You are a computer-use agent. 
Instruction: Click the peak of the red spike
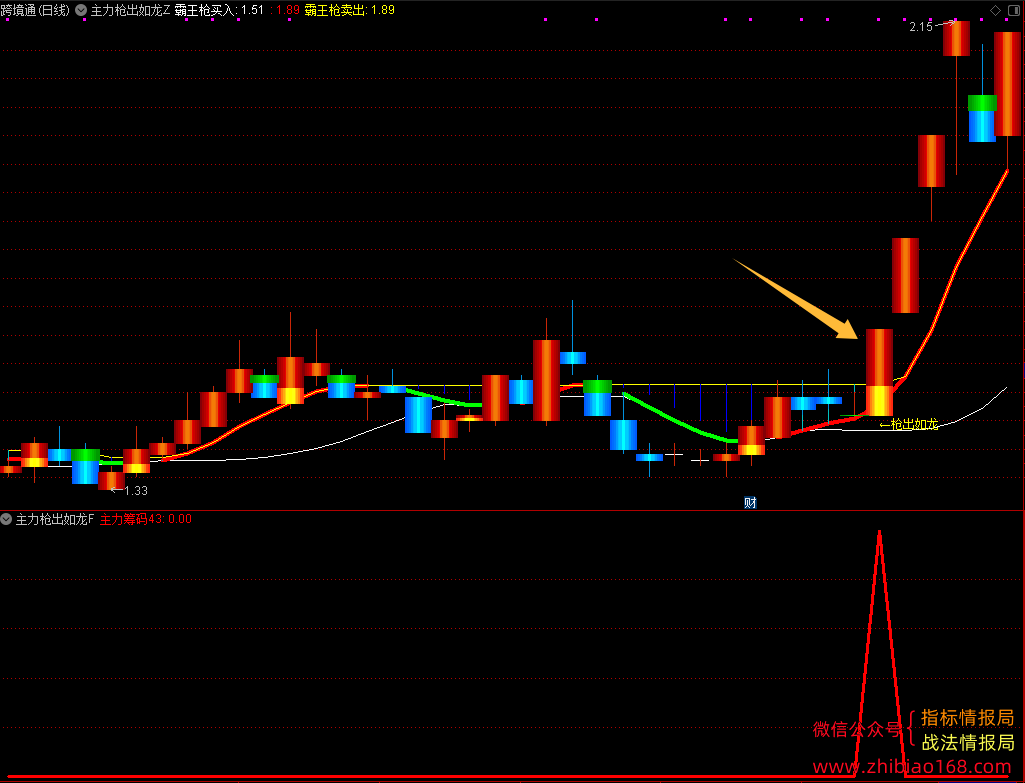click(x=879, y=532)
